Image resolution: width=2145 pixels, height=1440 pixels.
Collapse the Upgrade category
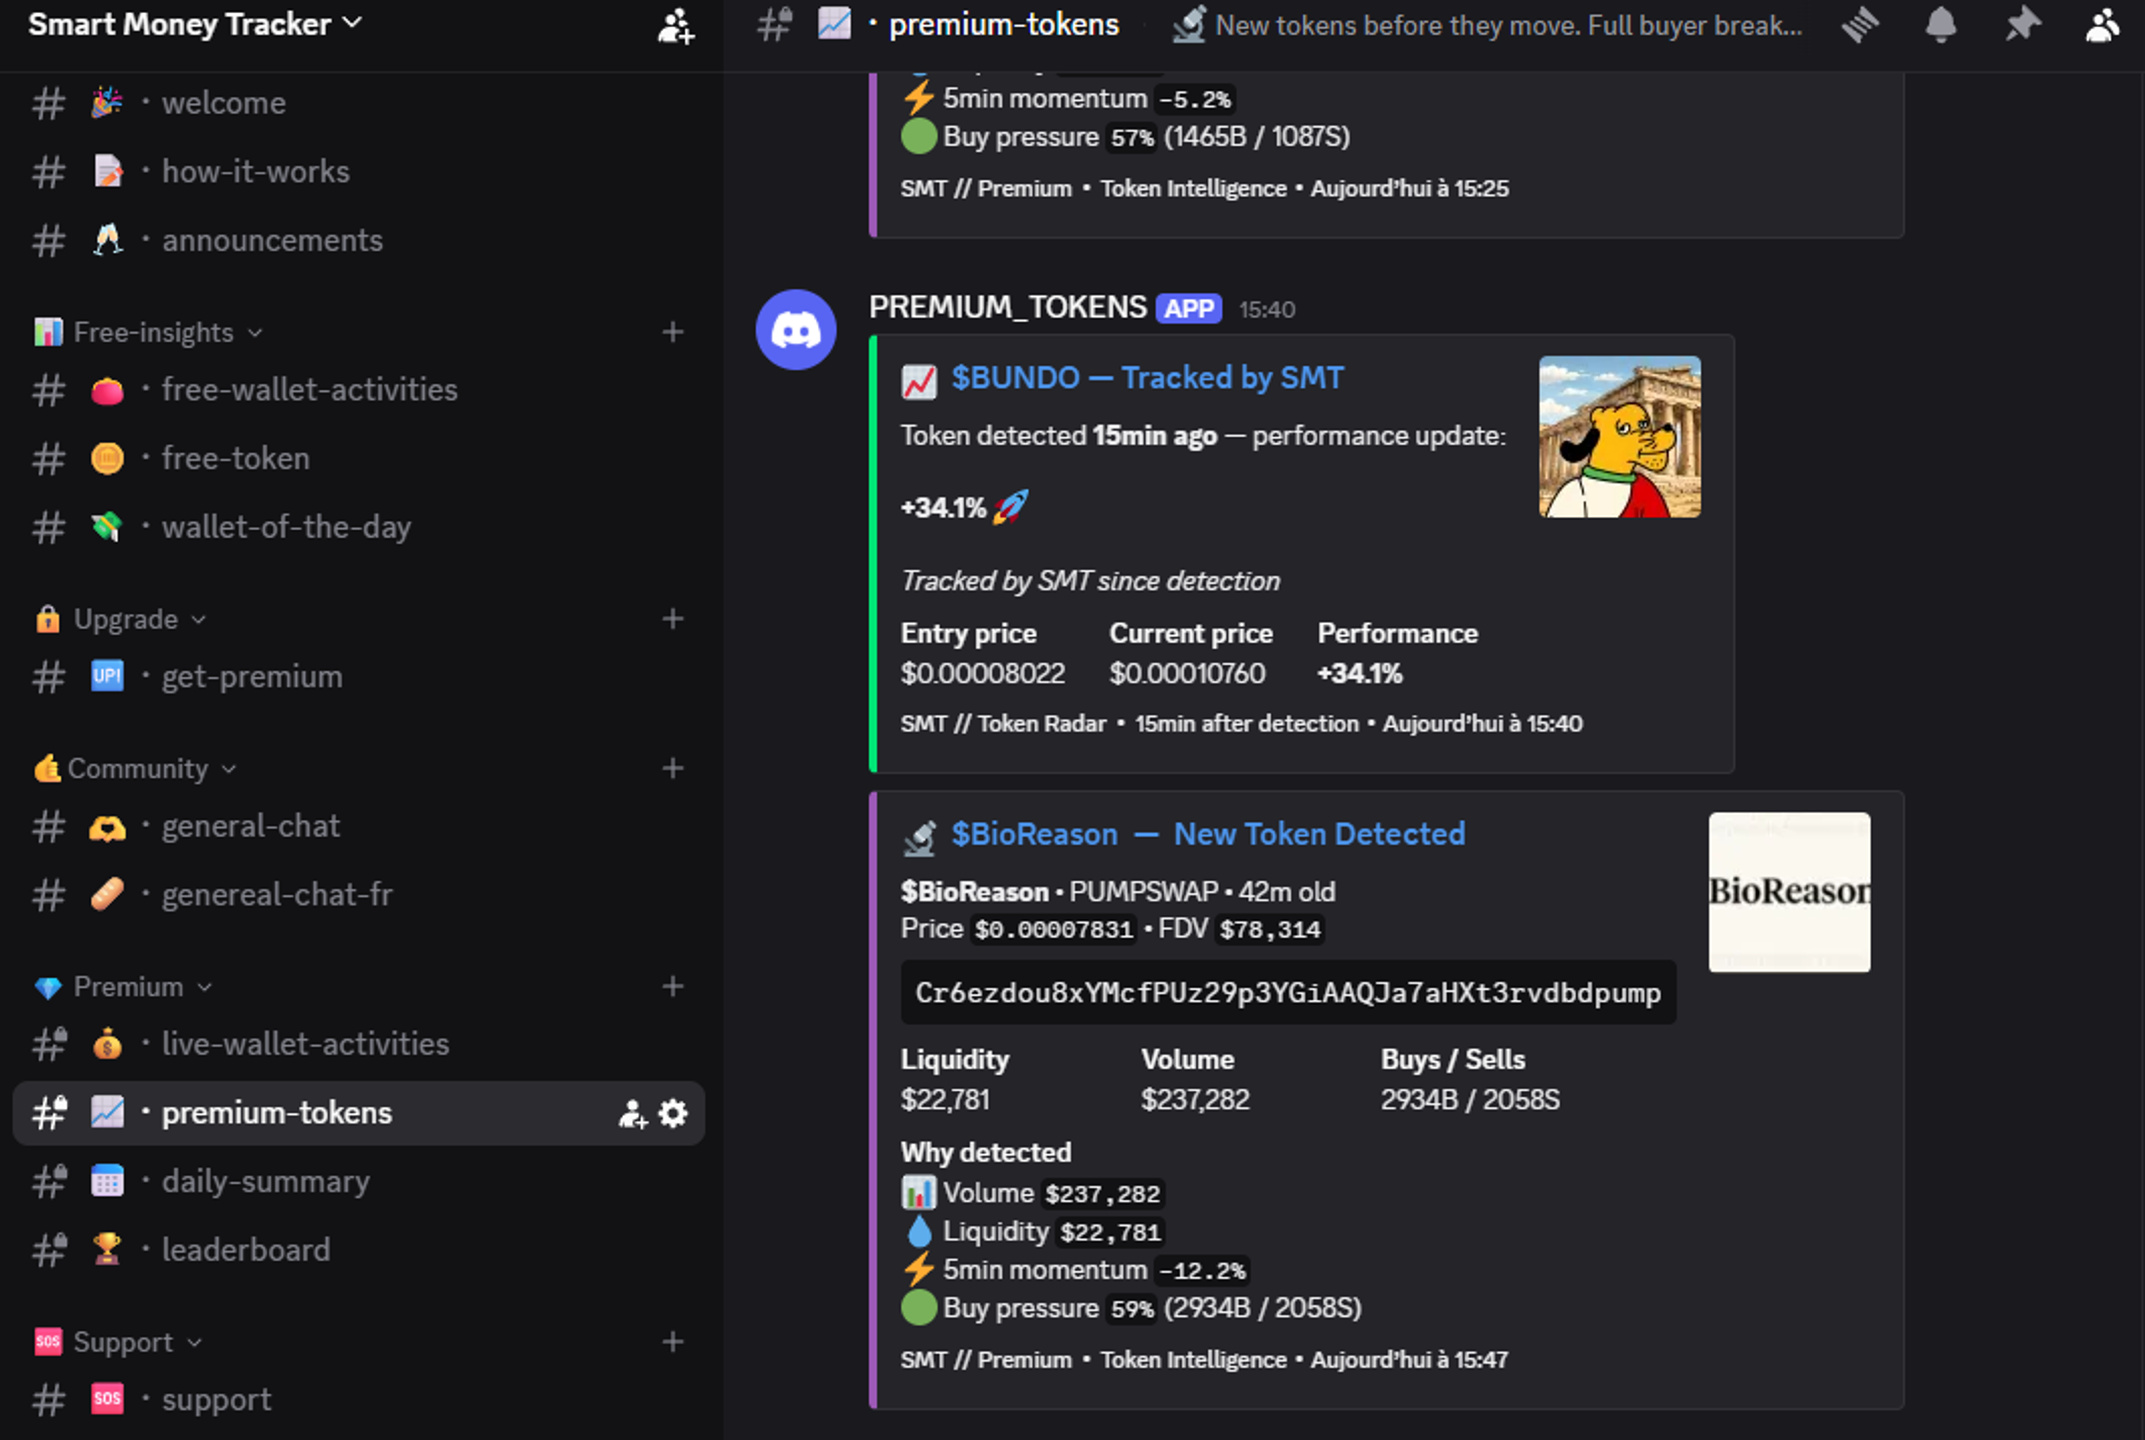click(120, 619)
